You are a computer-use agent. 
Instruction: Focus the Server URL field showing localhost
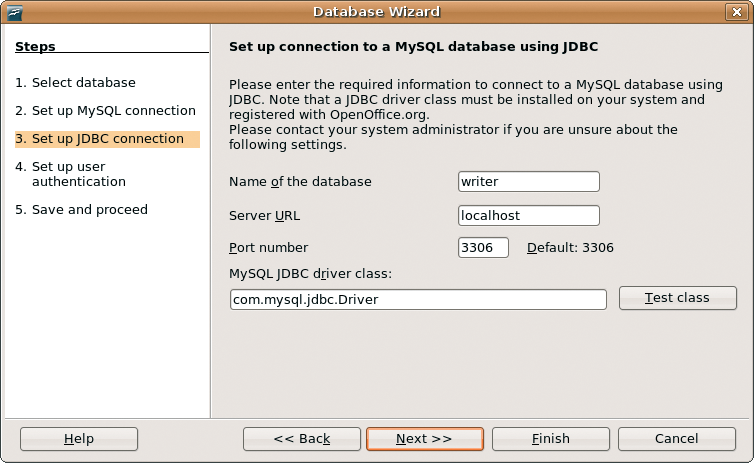pos(528,215)
